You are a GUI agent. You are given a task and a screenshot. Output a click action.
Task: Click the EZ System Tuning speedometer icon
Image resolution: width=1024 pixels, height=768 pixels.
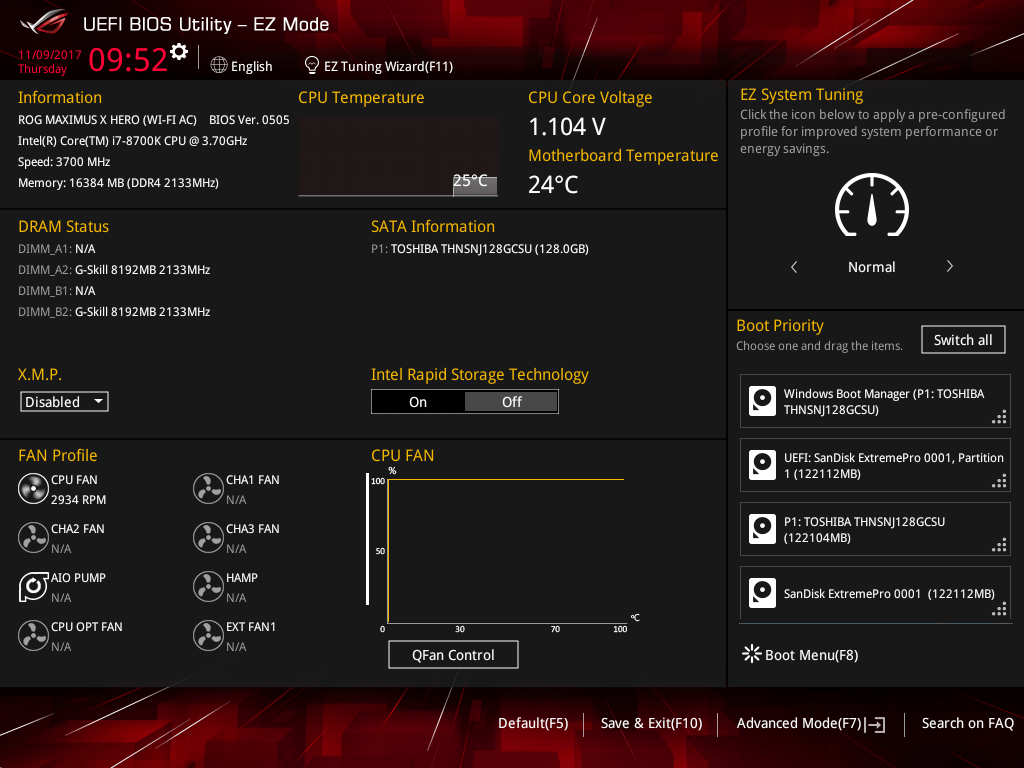[872, 205]
